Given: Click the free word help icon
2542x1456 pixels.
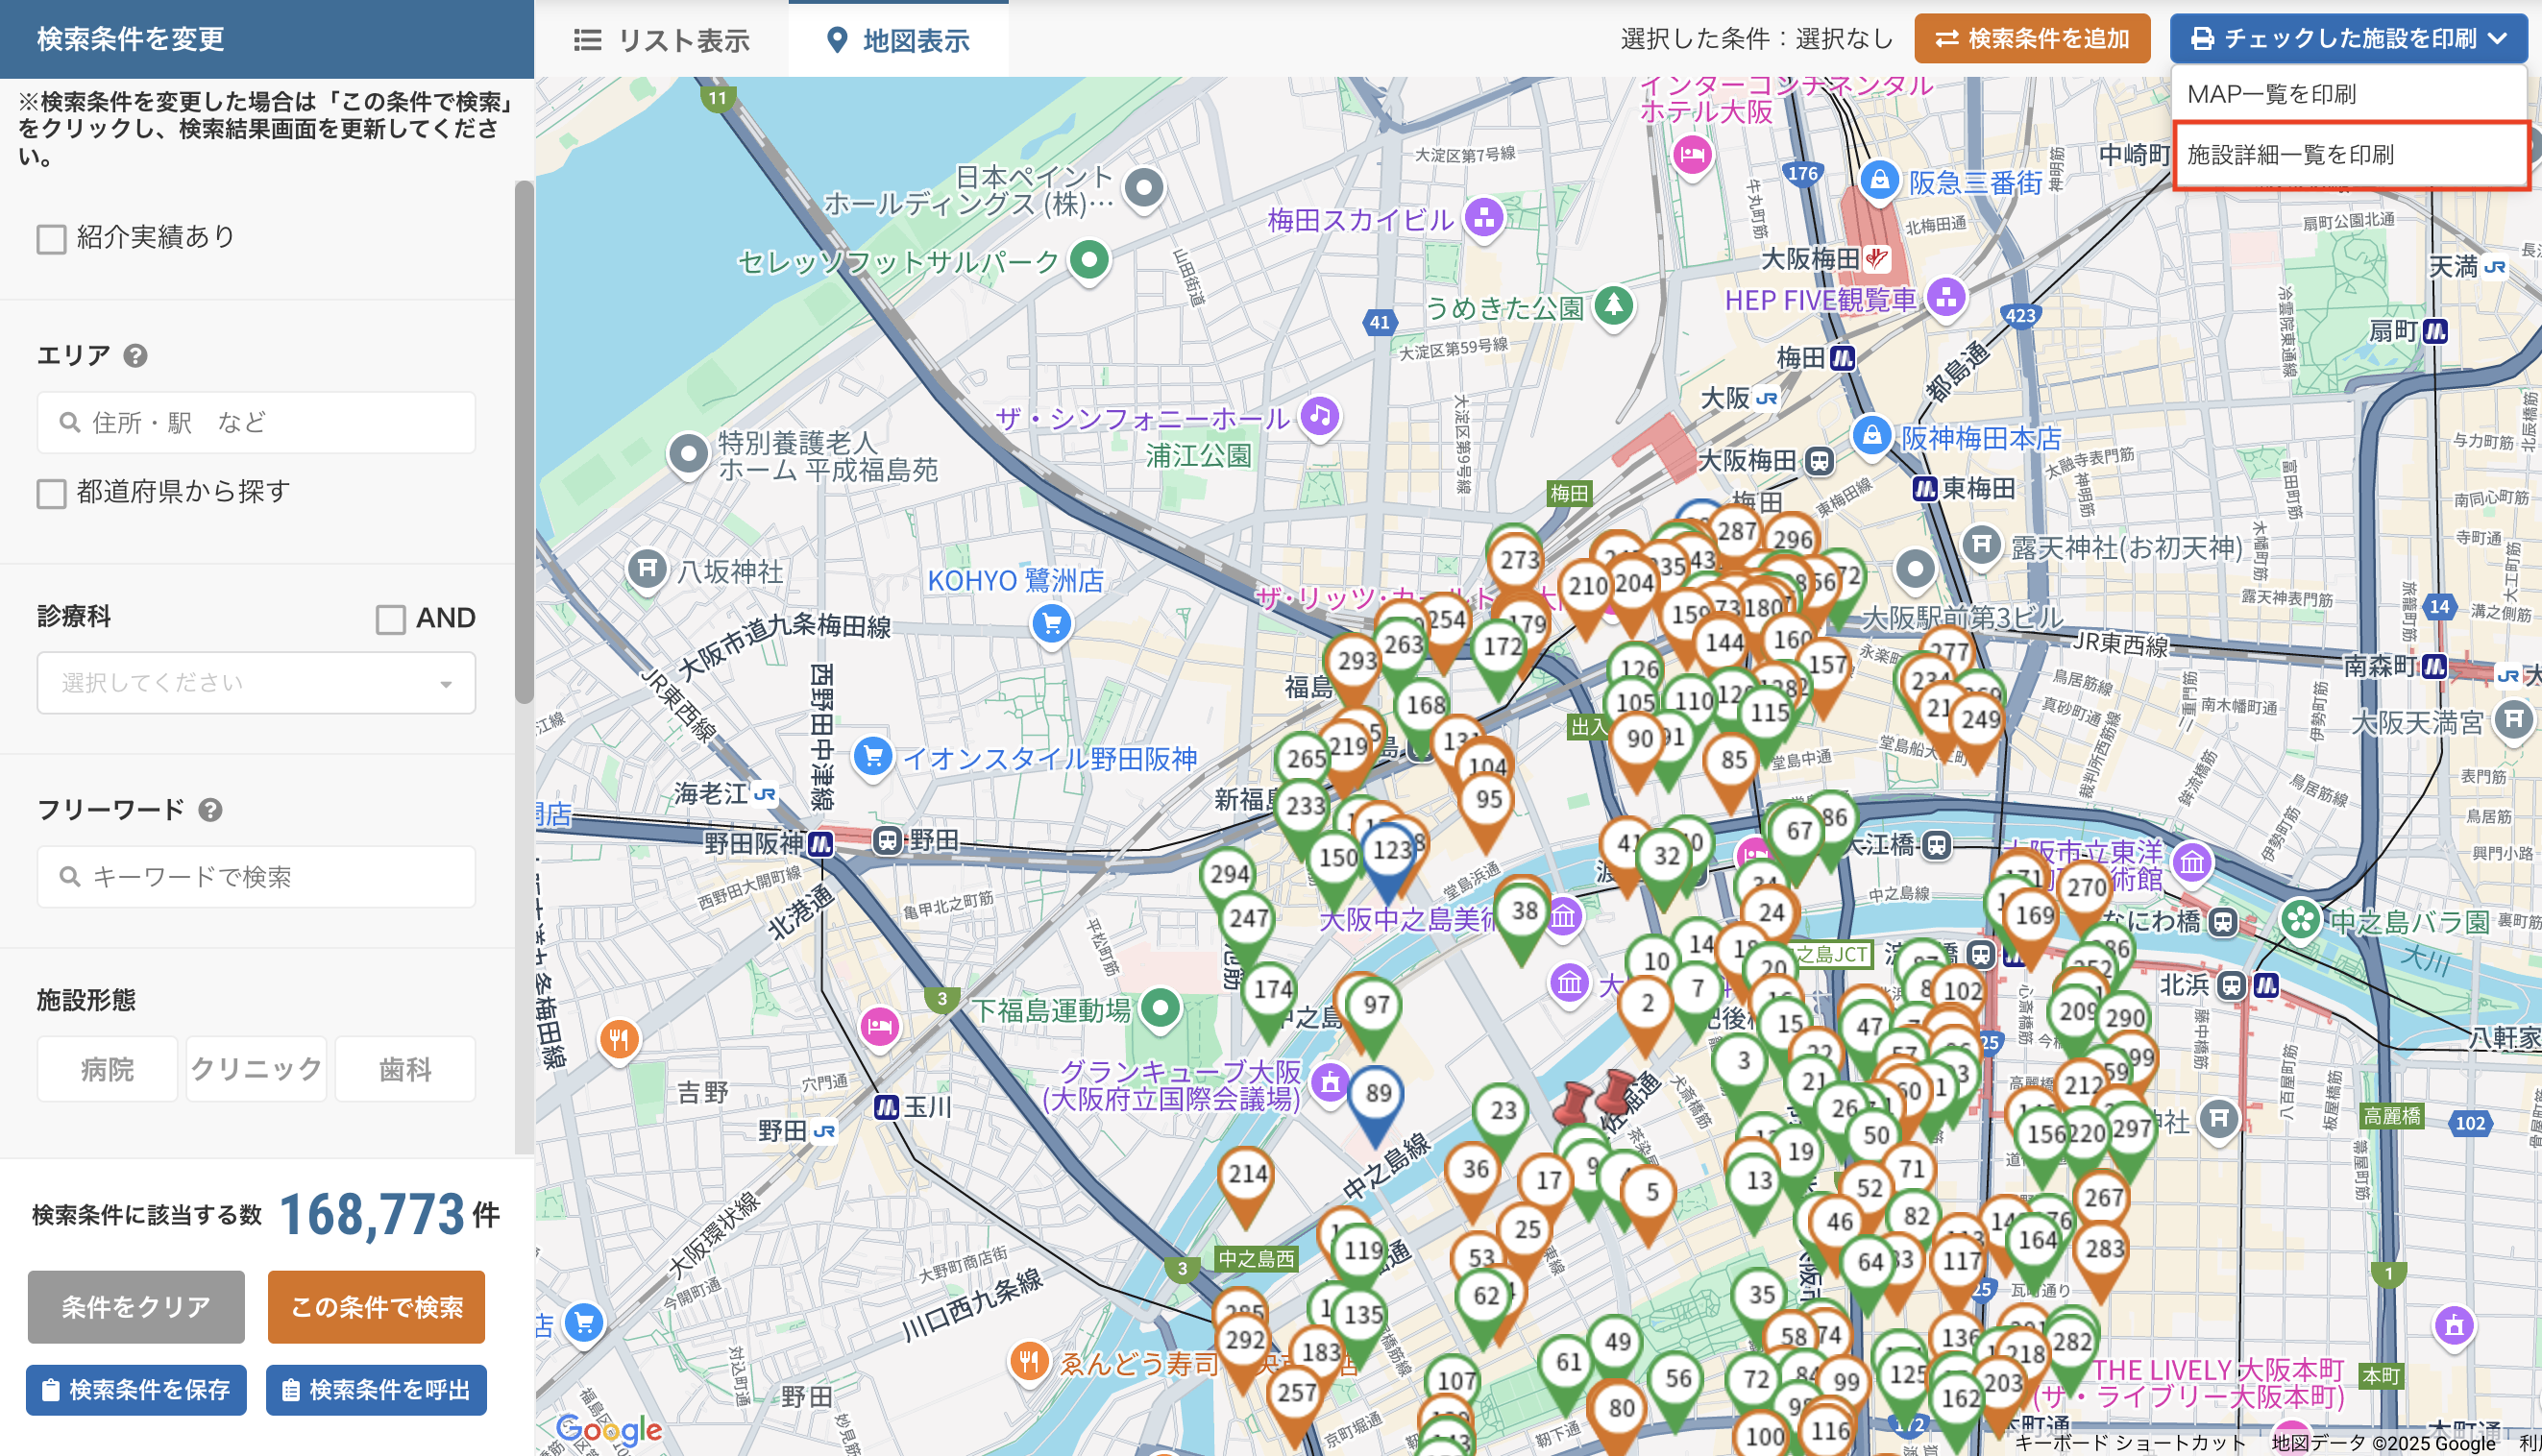Looking at the screenshot, I should click(x=210, y=810).
